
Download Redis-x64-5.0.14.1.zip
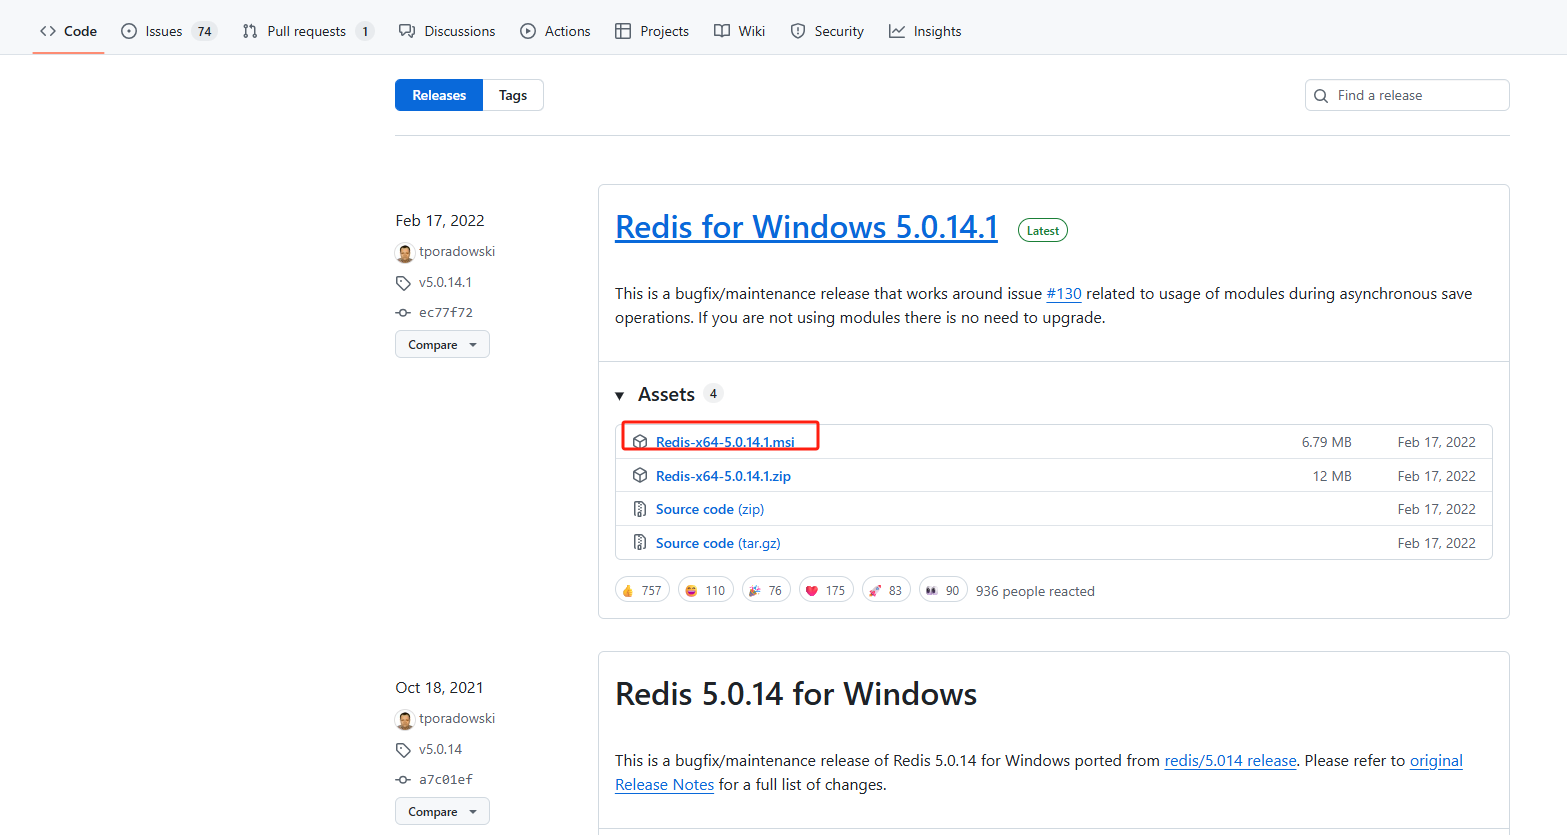coord(723,476)
